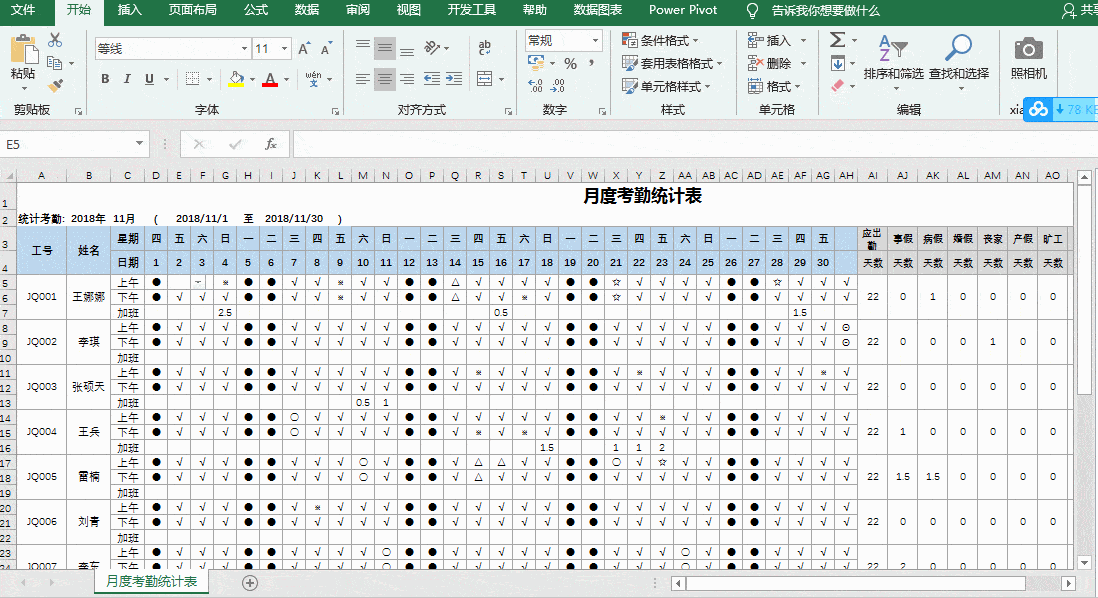Decrease font size with small A
1098x598 pixels.
pos(326,48)
